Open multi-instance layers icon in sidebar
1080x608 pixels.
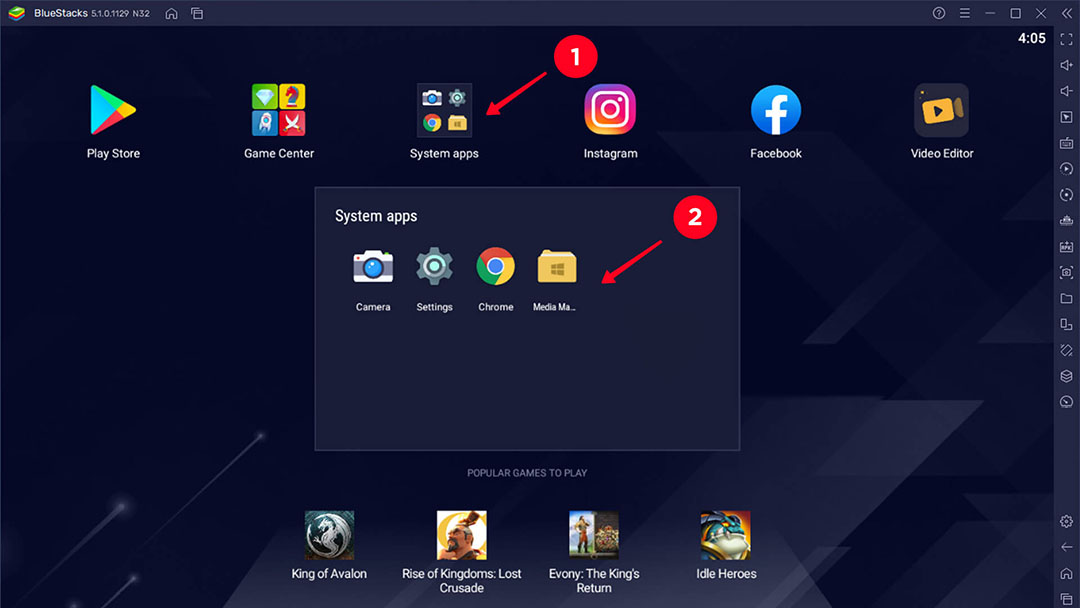pos(1066,376)
